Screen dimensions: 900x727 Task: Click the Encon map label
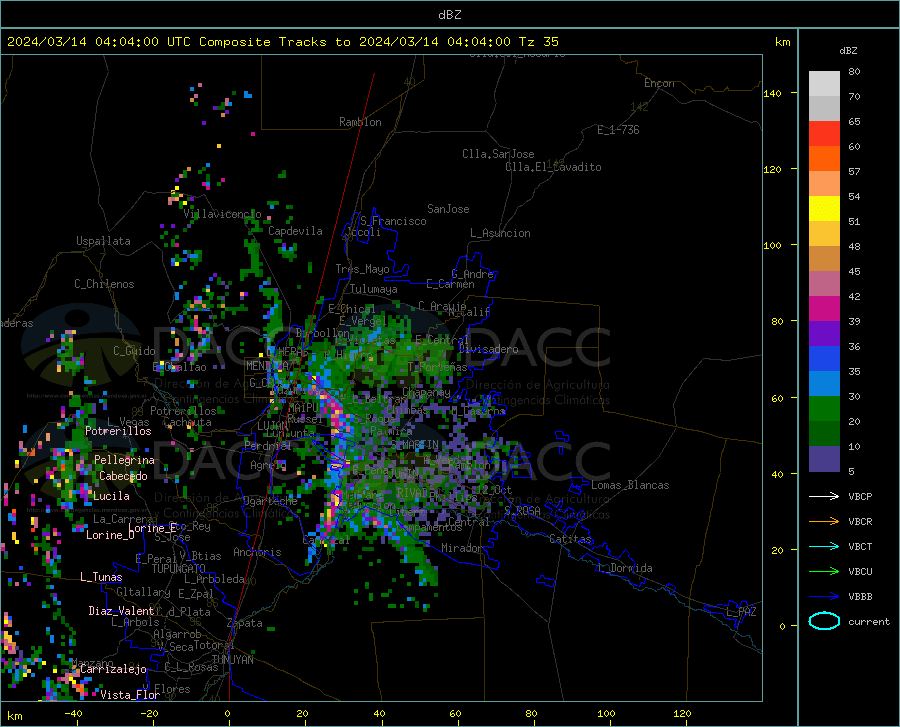pos(659,83)
